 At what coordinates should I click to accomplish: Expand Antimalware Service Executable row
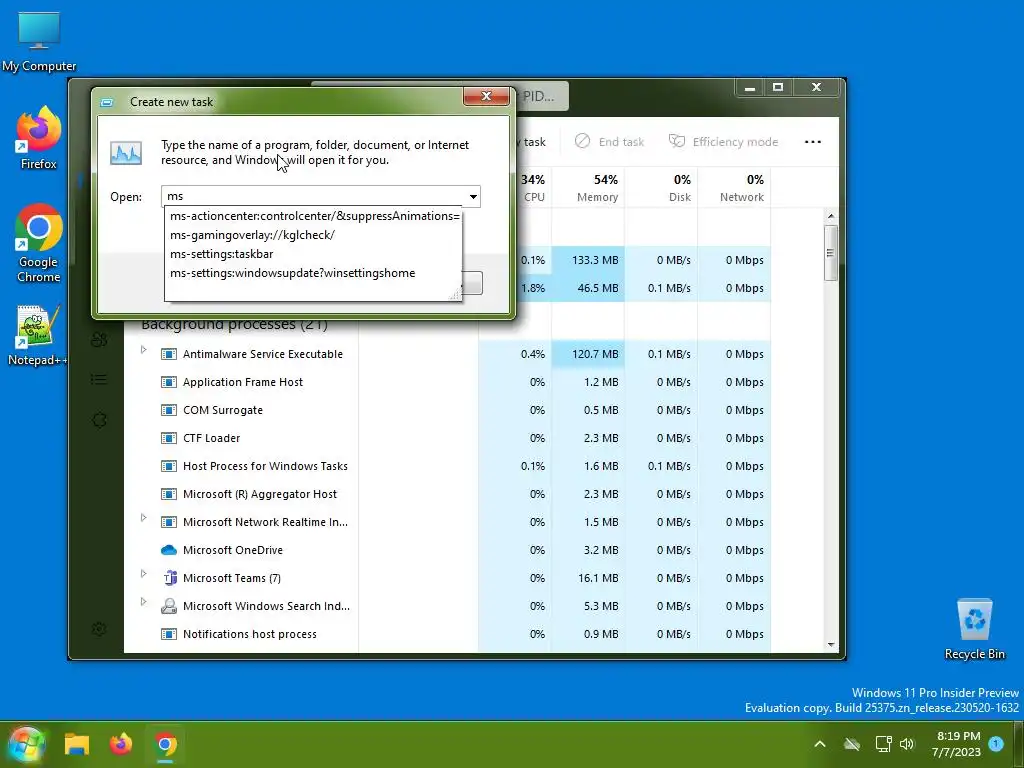[144, 350]
